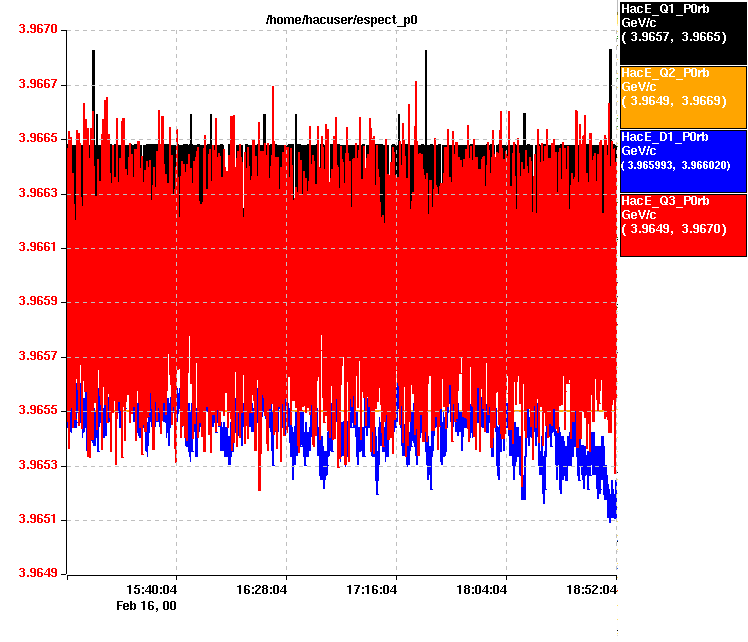Select the HacE_Q3_P0rb red legend entry
Image resolution: width=748 pixels, height=642 pixels.
pos(683,225)
